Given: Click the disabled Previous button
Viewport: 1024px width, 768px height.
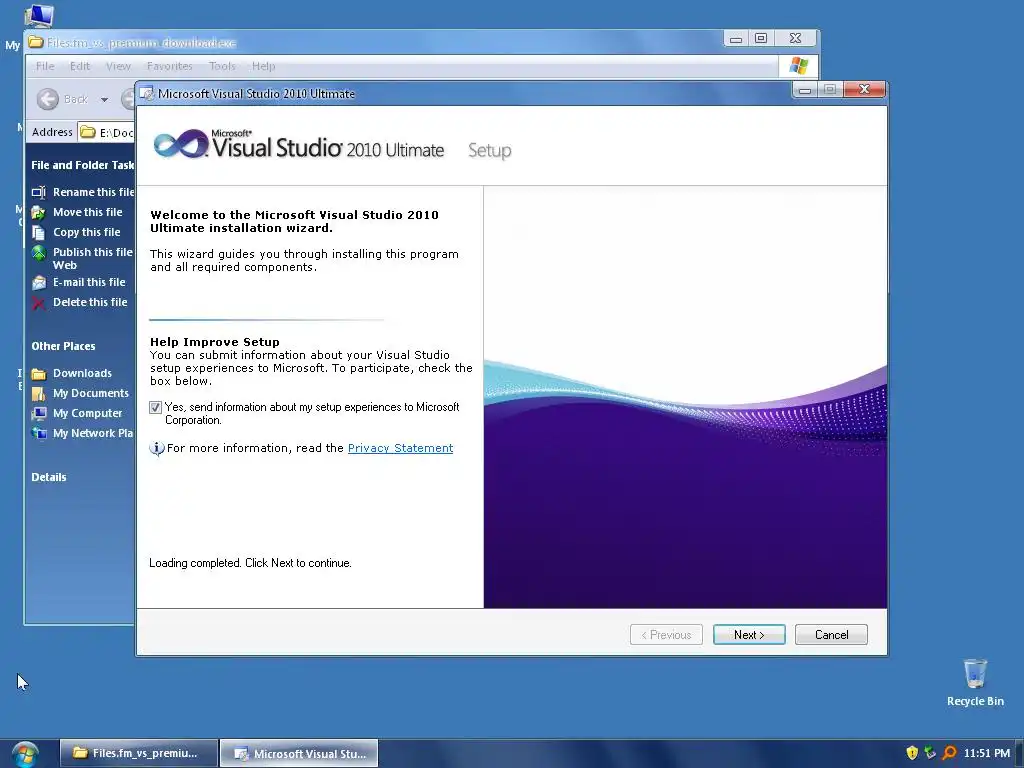Looking at the screenshot, I should 666,634.
